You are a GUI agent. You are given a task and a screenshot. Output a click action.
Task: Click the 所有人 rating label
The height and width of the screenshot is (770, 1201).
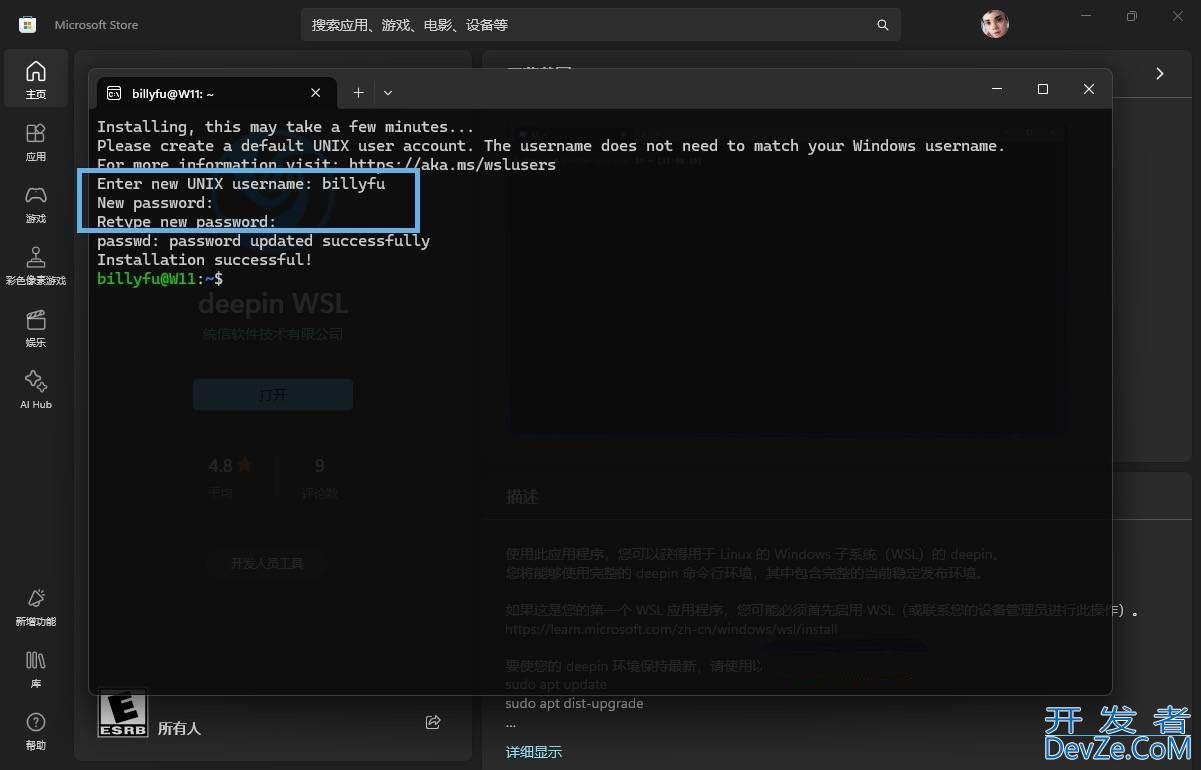coord(179,729)
